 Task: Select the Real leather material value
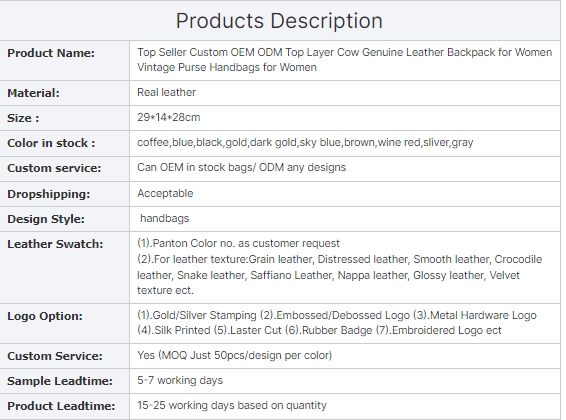click(166, 92)
